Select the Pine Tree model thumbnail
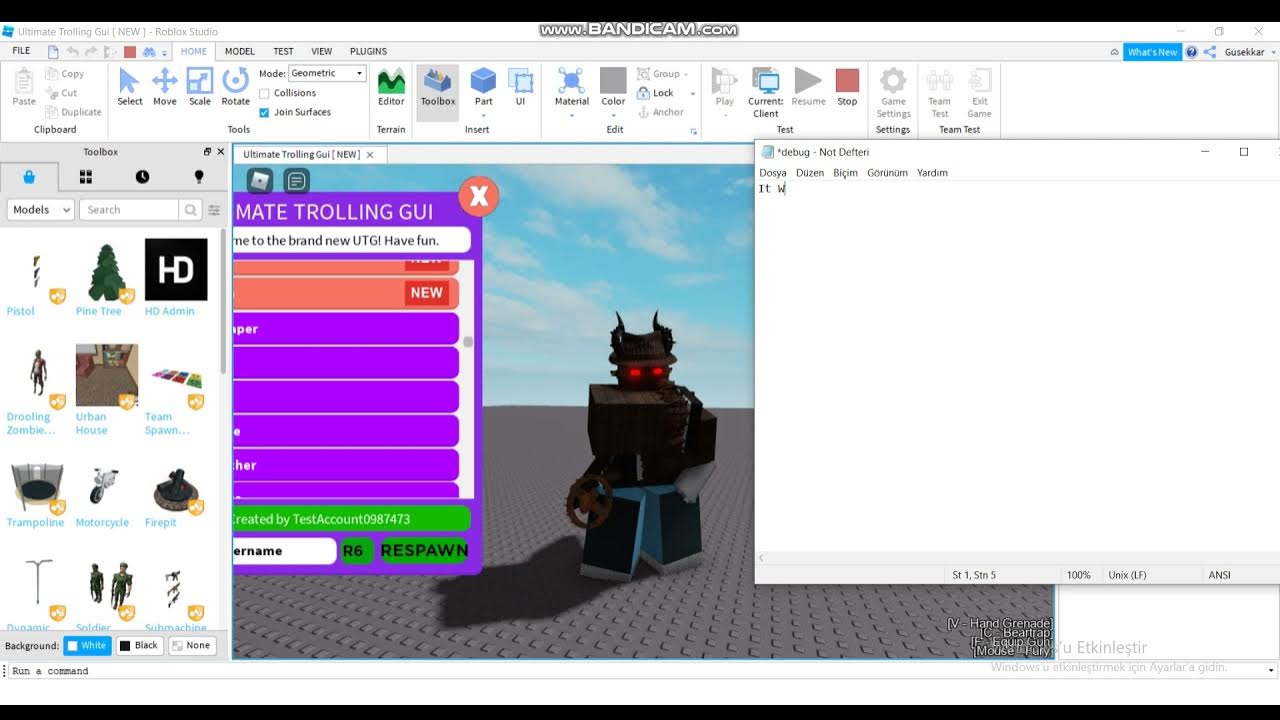The height and width of the screenshot is (720, 1280). [107, 270]
